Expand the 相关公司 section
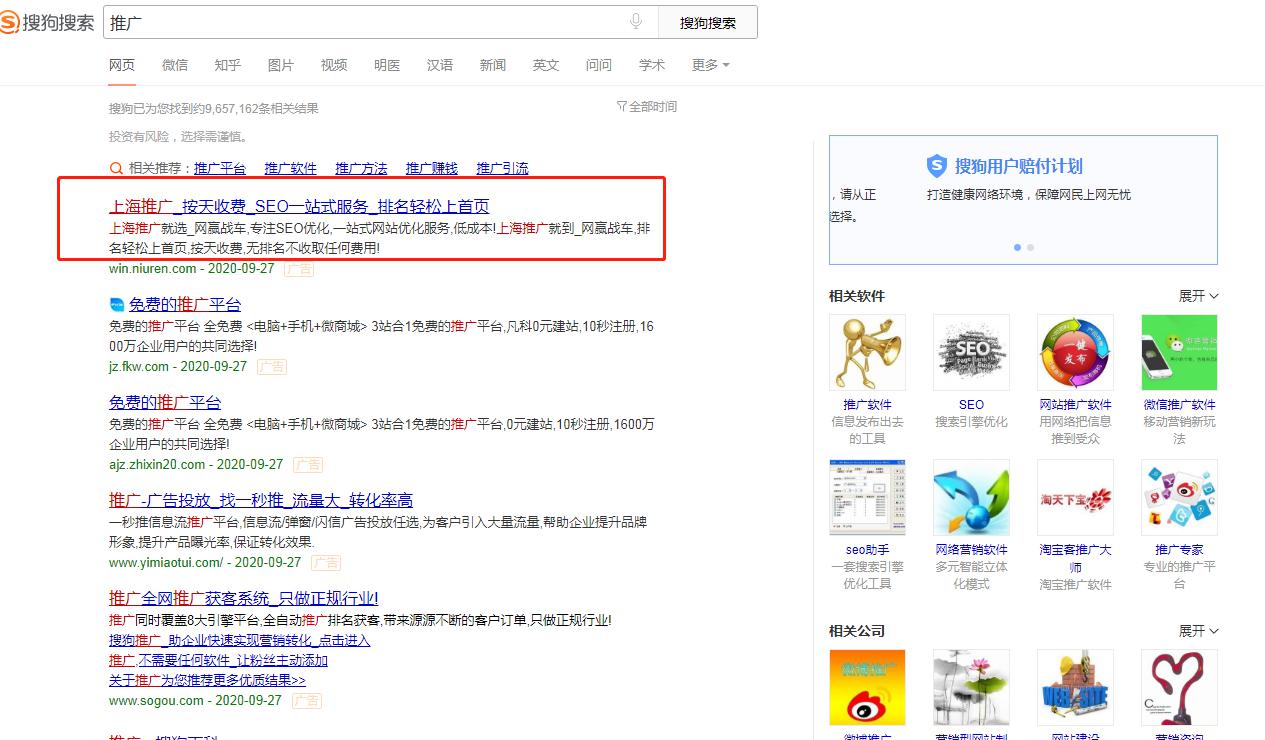Image resolution: width=1265 pixels, height=740 pixels. [1198, 631]
